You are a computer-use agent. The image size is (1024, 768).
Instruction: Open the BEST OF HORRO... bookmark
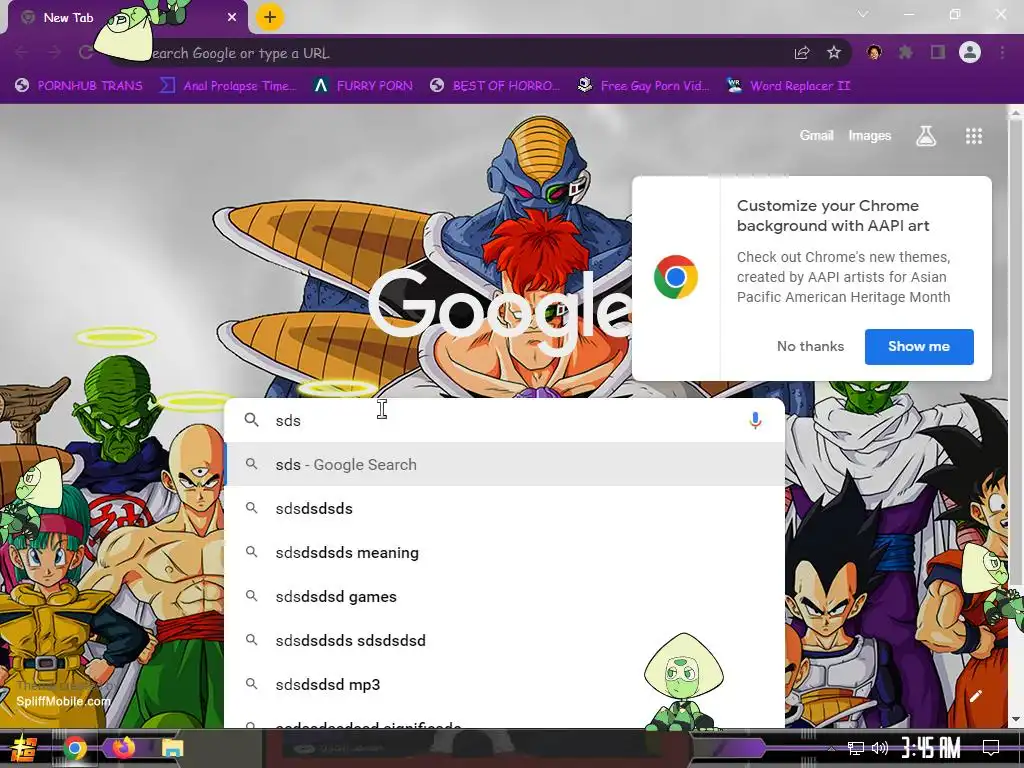(496, 86)
